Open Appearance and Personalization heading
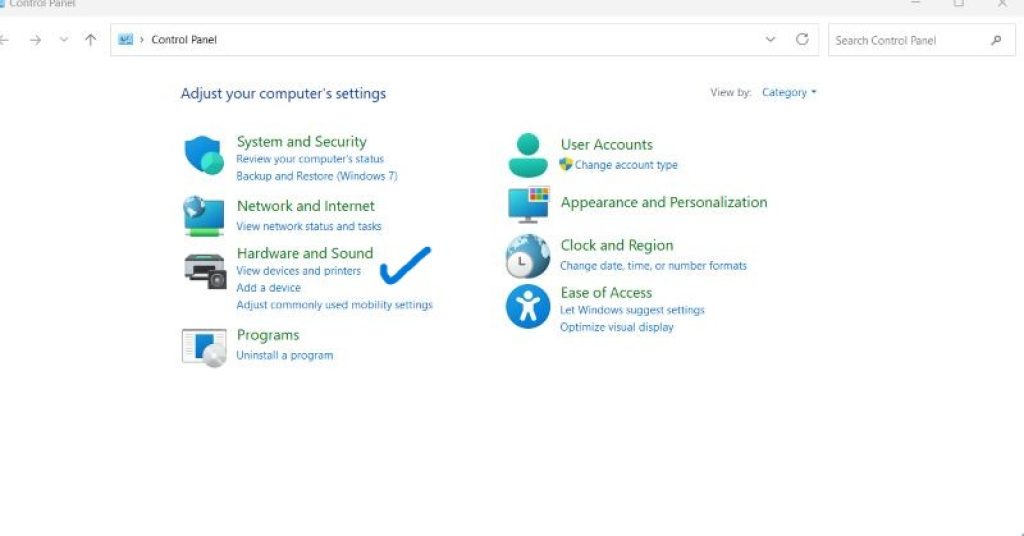Image resolution: width=1024 pixels, height=536 pixels. (664, 202)
